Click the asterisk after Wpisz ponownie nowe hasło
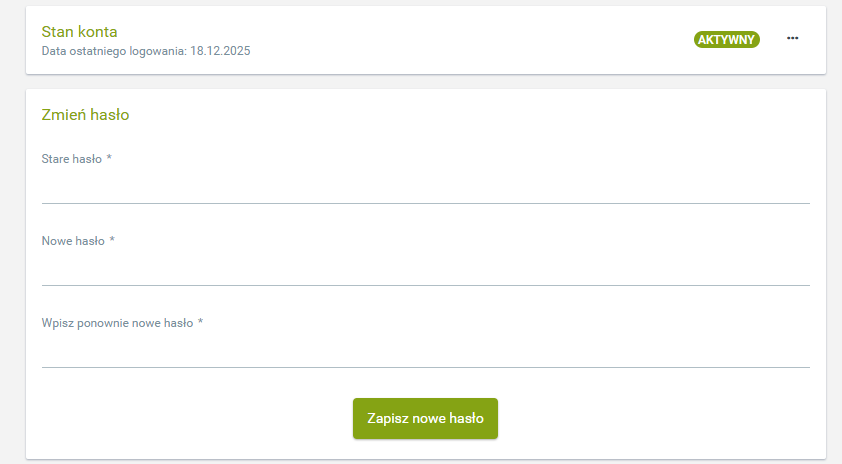Screen dimensions: 842x464 tap(201, 322)
